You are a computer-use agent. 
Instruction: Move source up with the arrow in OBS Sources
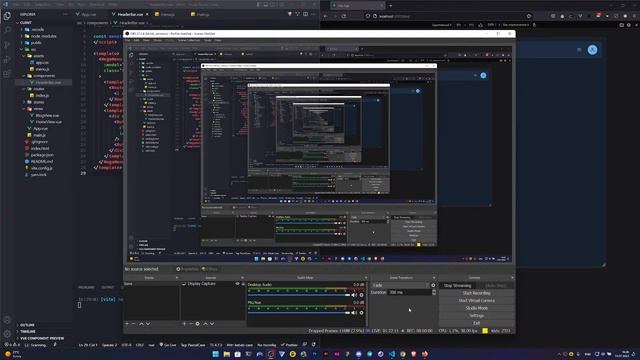tap(205, 324)
